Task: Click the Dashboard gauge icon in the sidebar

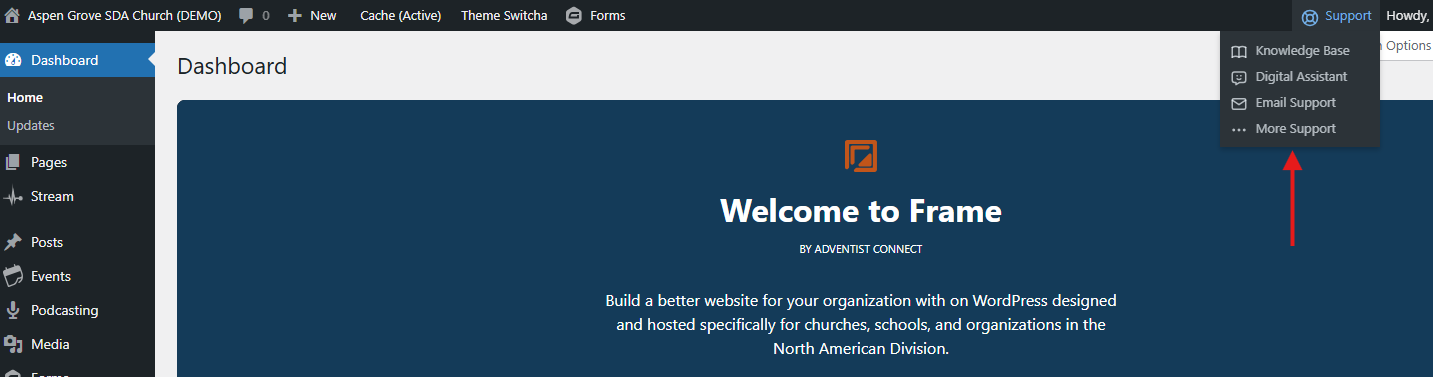Action: 13,60
